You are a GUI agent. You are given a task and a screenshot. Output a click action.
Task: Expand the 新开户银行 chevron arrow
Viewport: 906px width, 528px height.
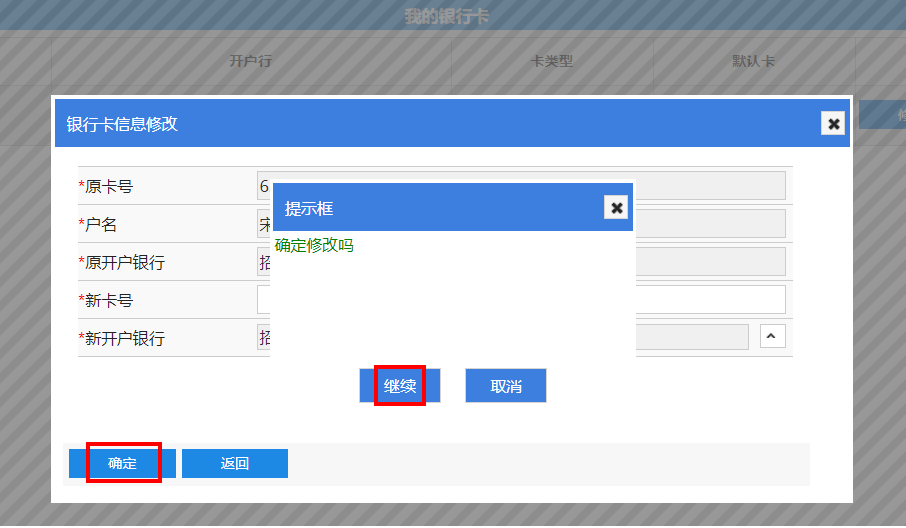(773, 336)
